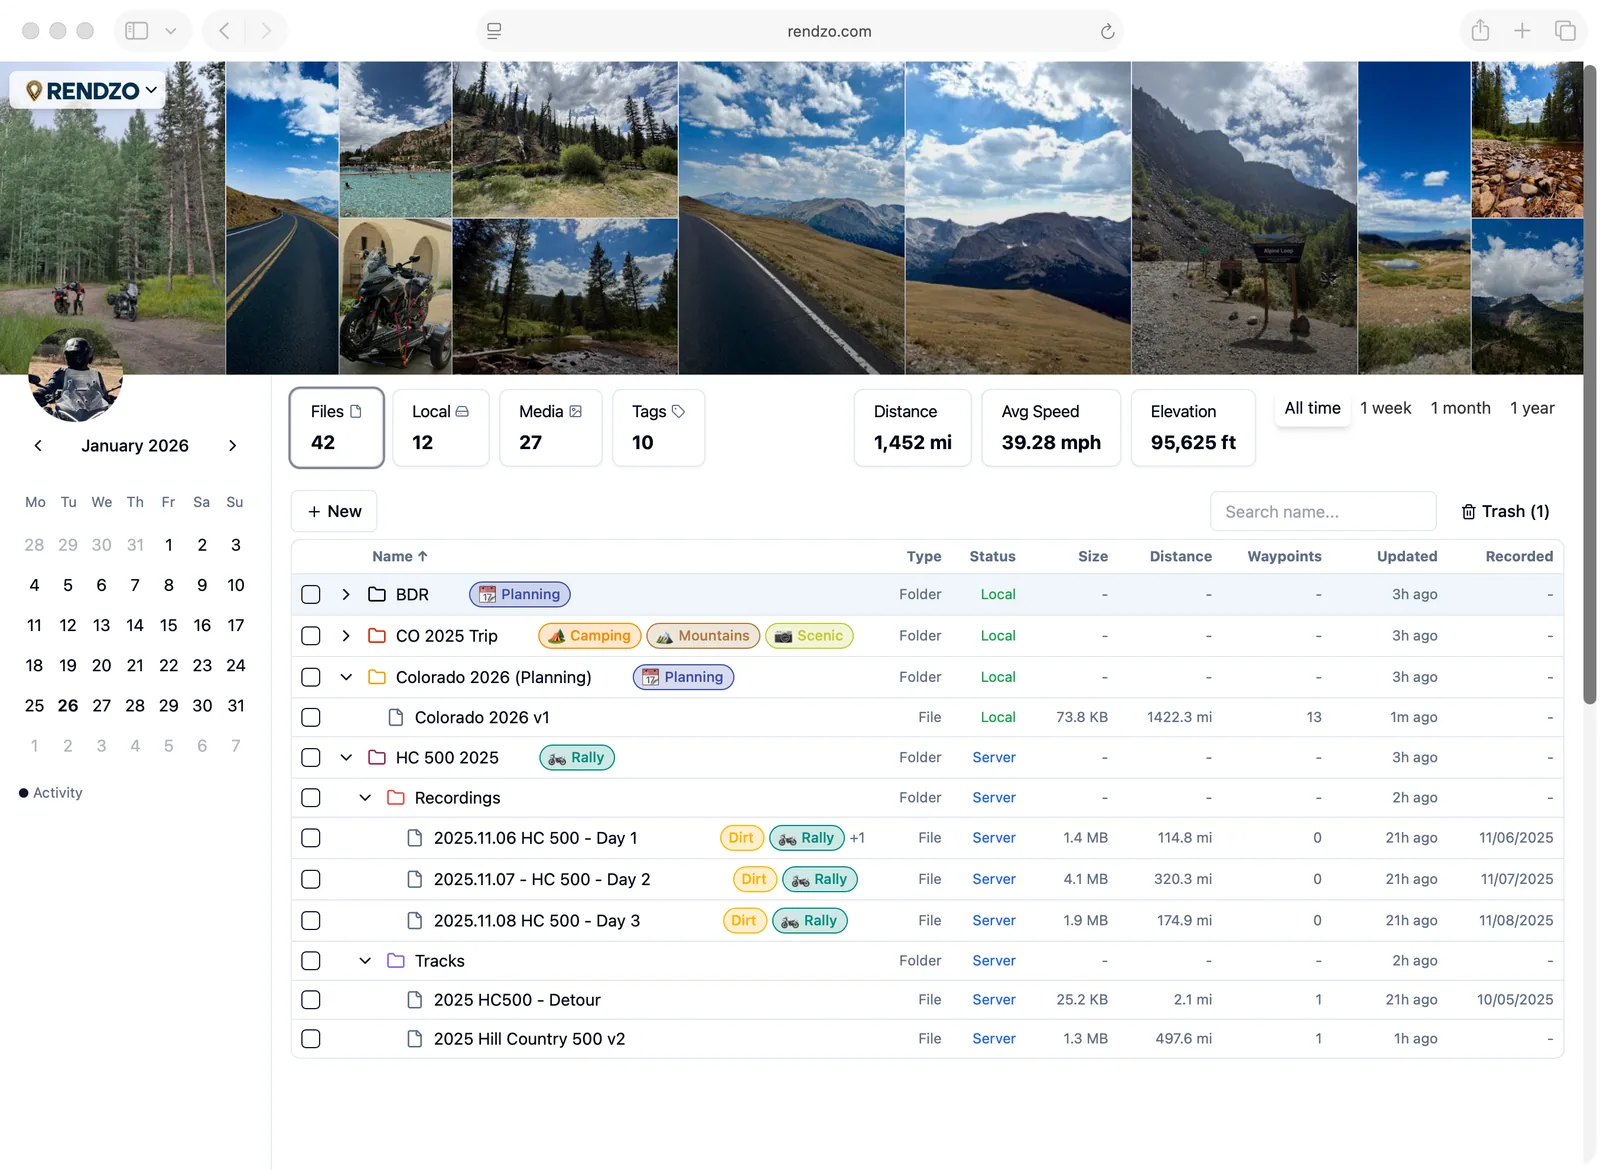Switch to the 1 month time filter
Screen dimensions: 1600x1170
coord(1460,408)
